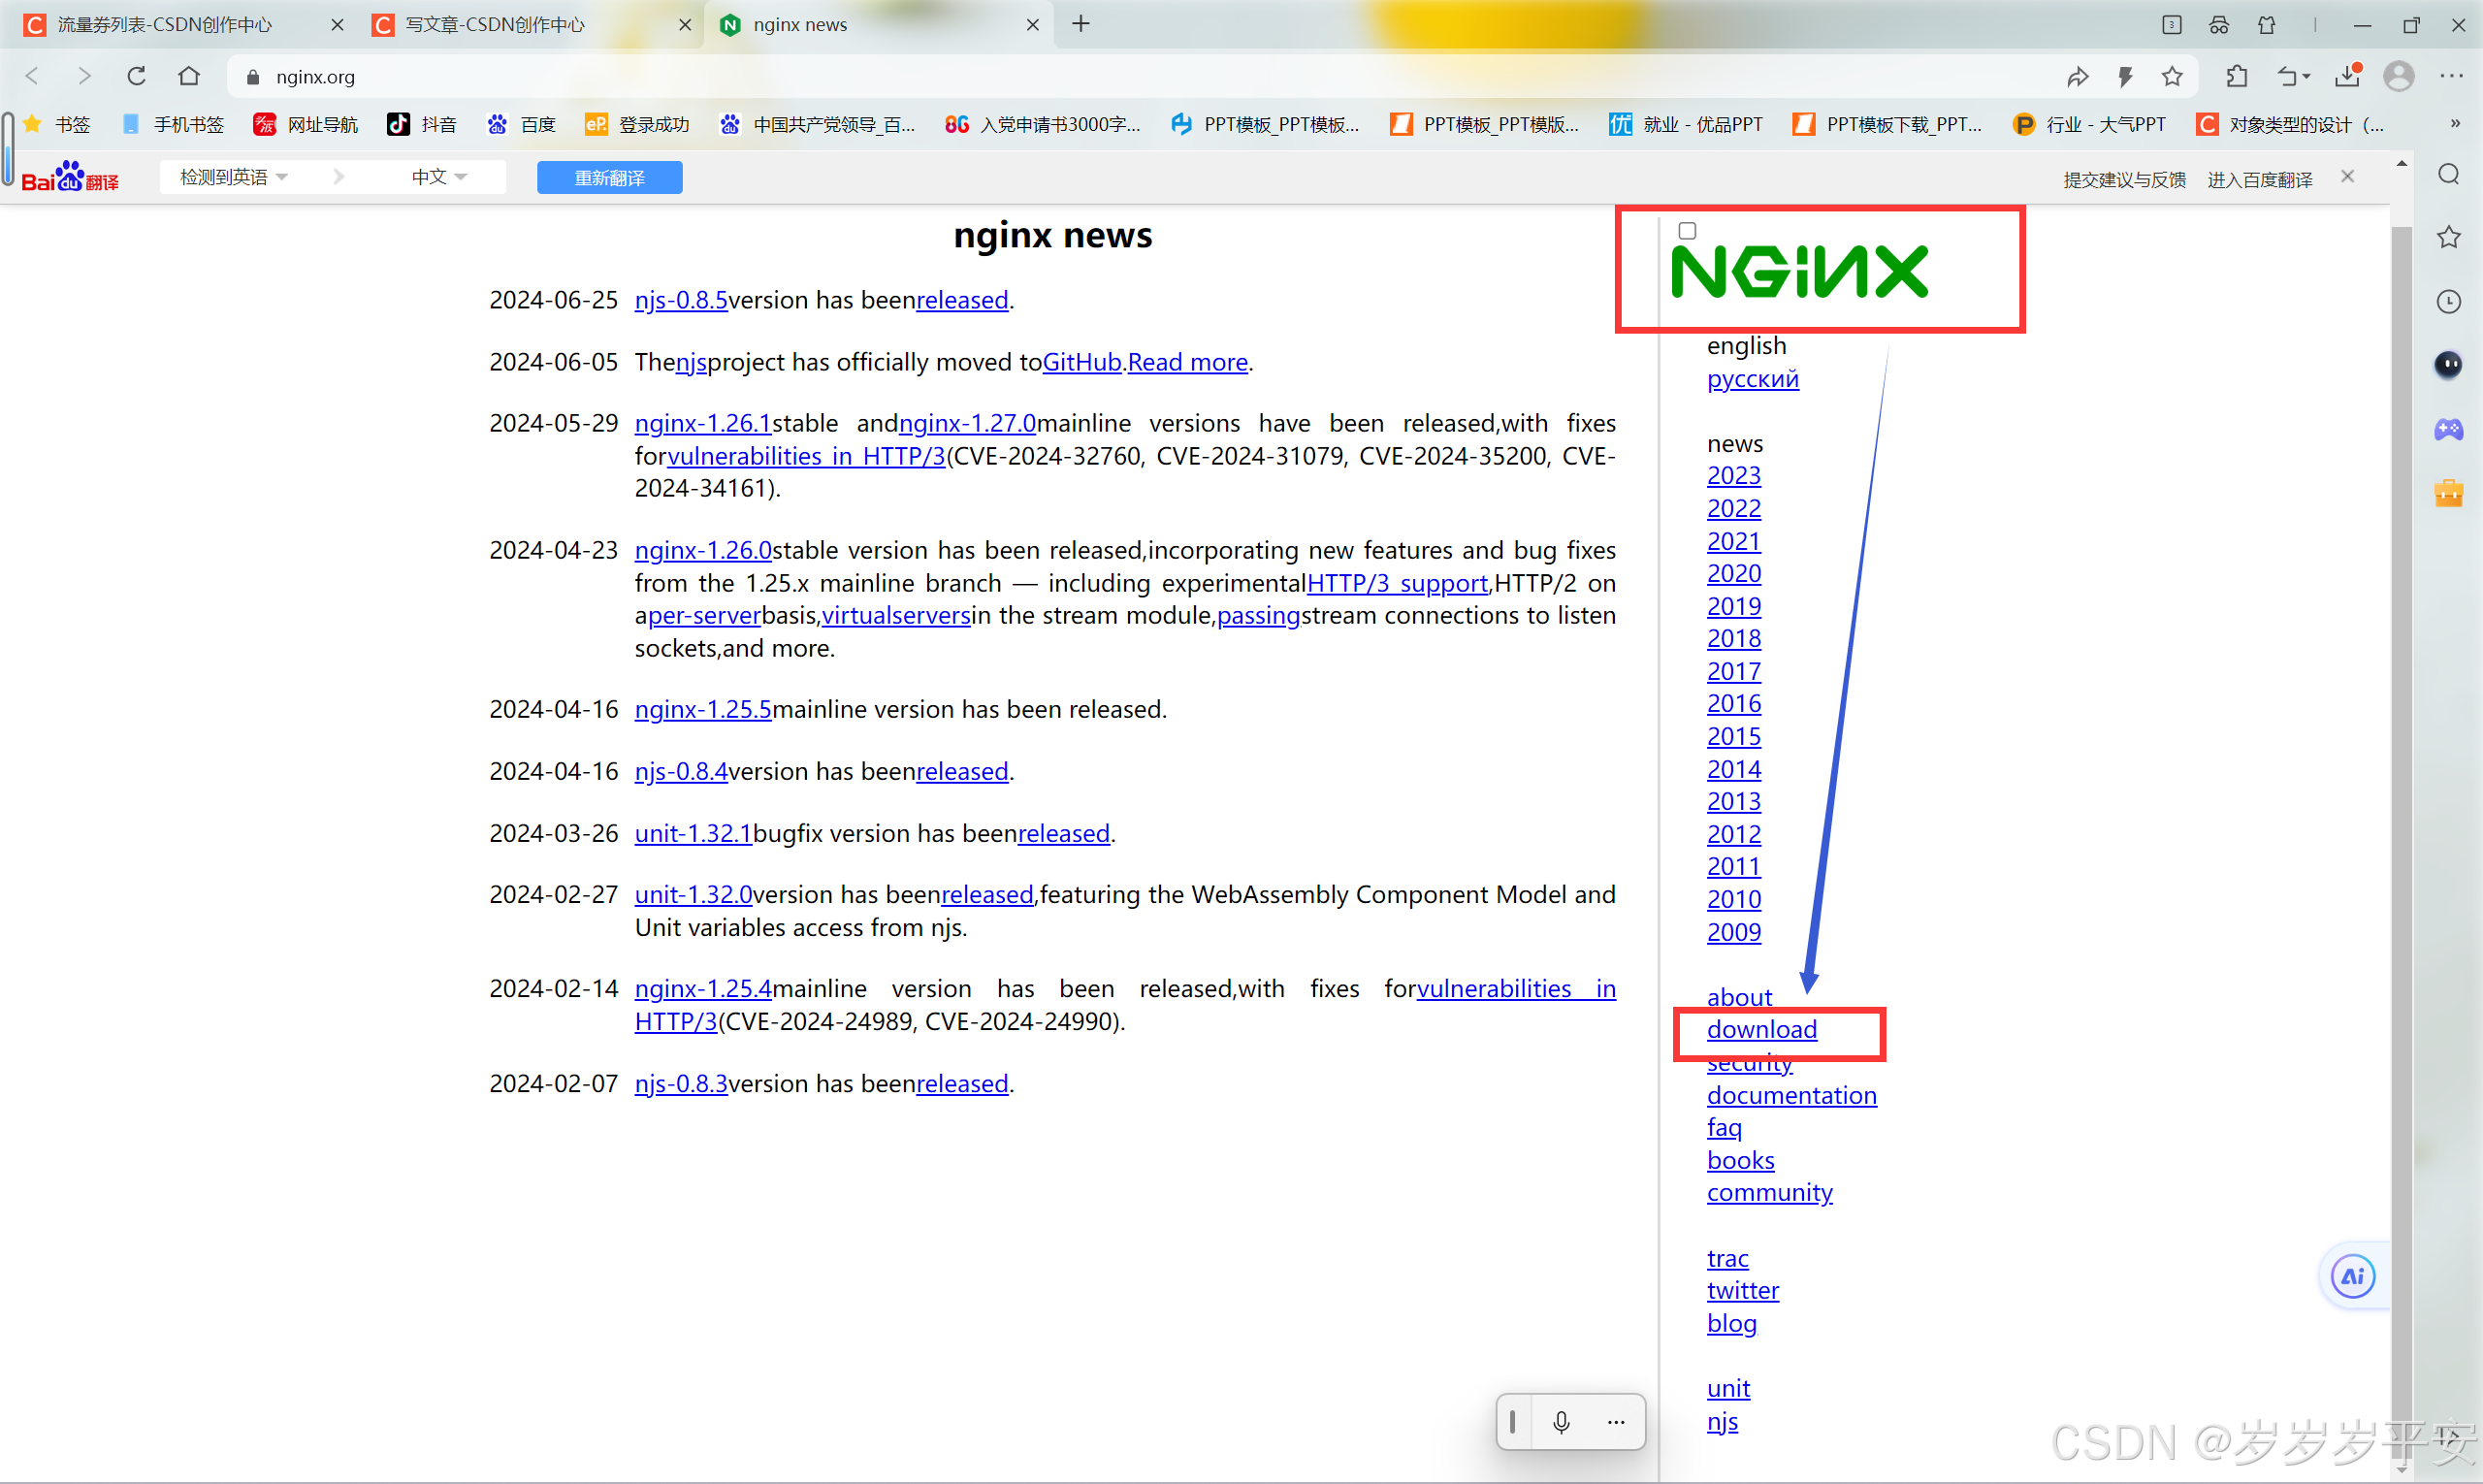Switch to the 流量券列表-CSDN创作中心 tab
The image size is (2483, 1484).
[165, 24]
